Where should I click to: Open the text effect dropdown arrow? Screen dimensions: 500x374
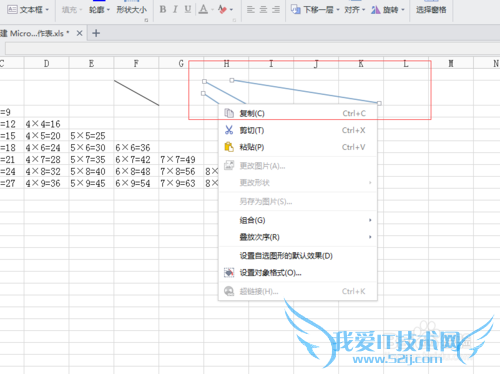(231, 10)
